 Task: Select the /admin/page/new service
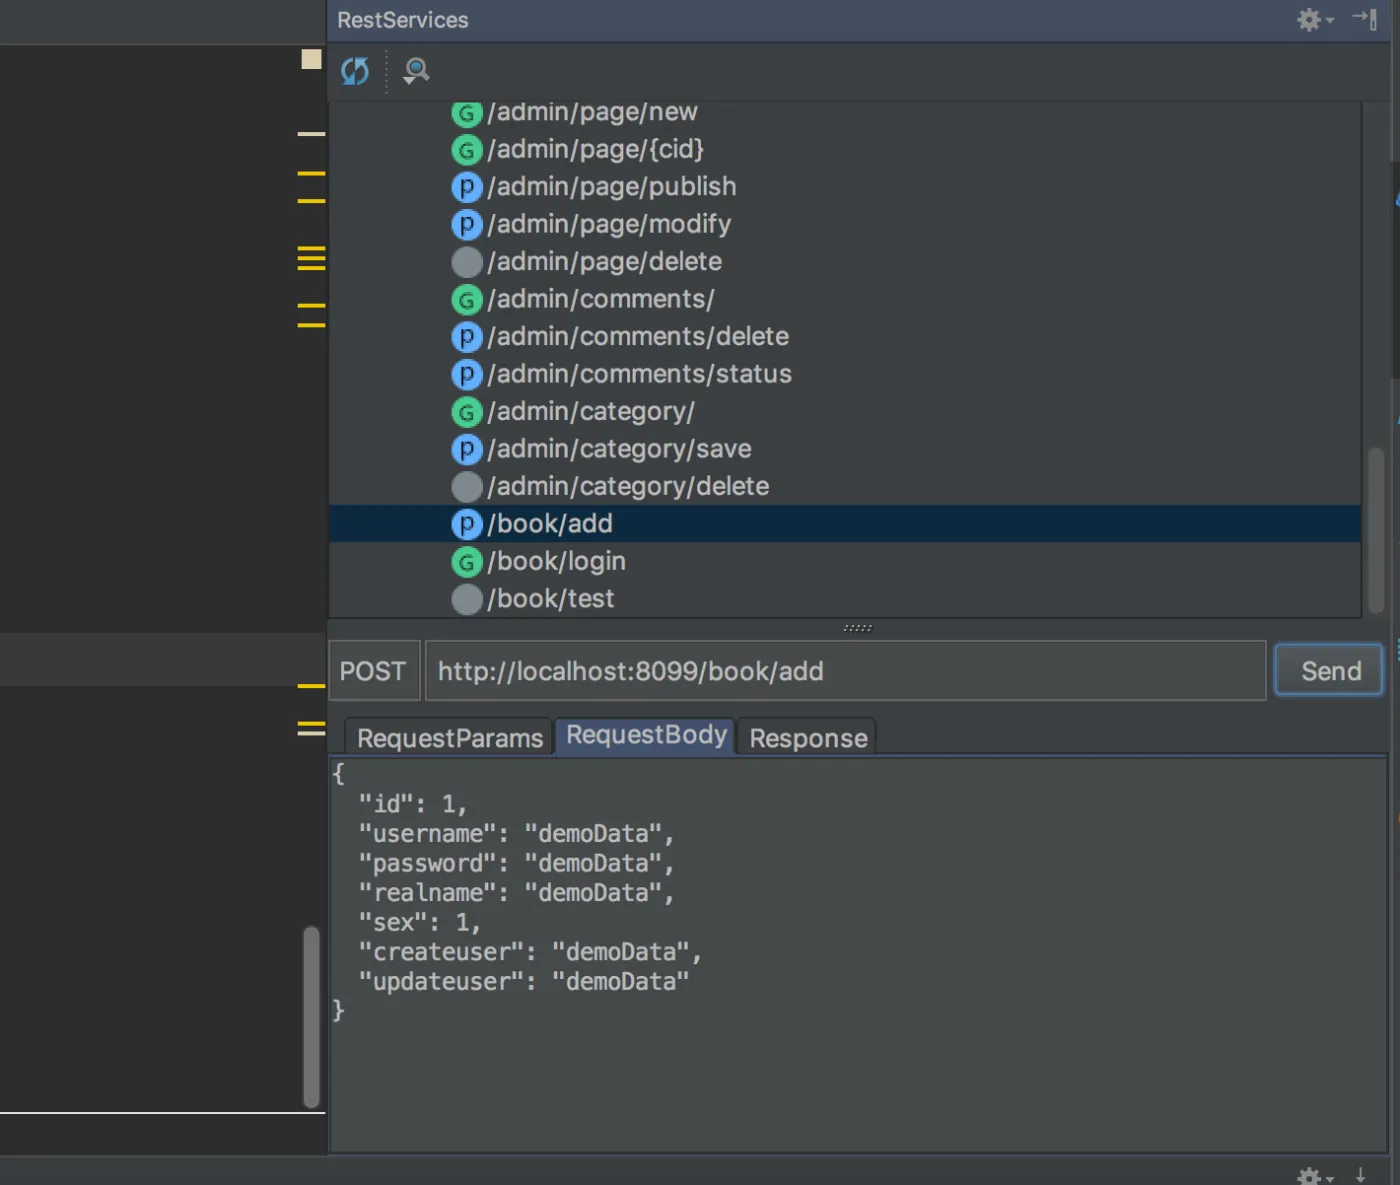click(x=592, y=112)
